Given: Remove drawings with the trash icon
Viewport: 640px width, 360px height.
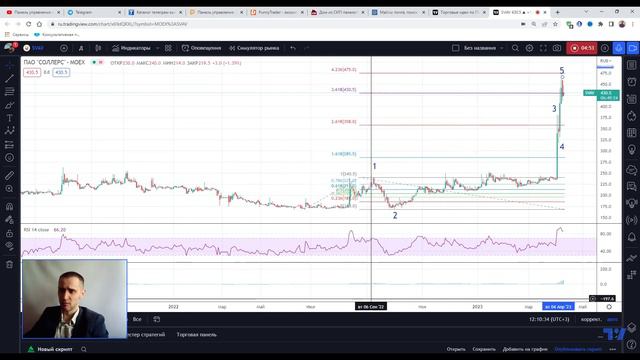Looking at the screenshot, I should [x=9, y=264].
